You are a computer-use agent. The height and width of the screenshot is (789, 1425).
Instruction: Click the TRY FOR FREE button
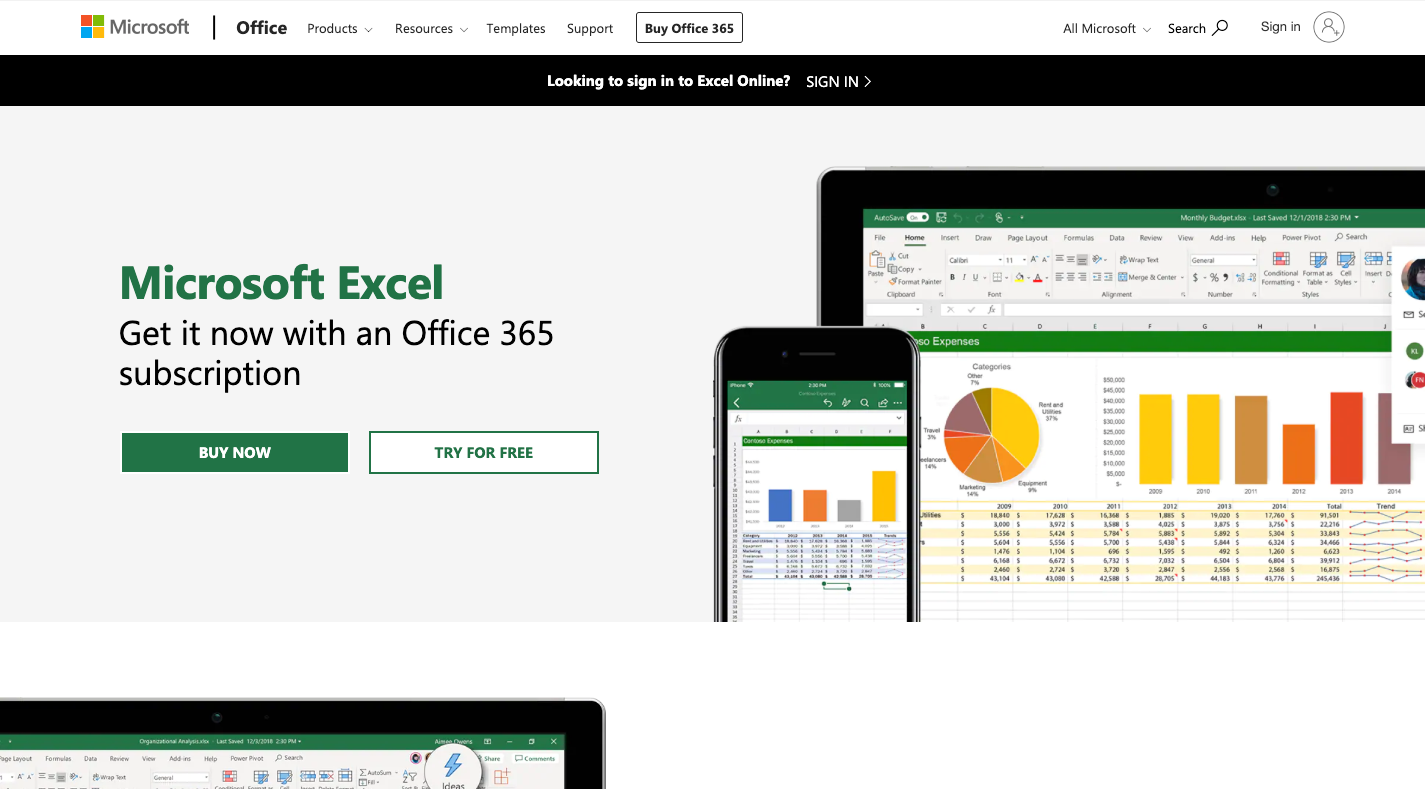[484, 452]
